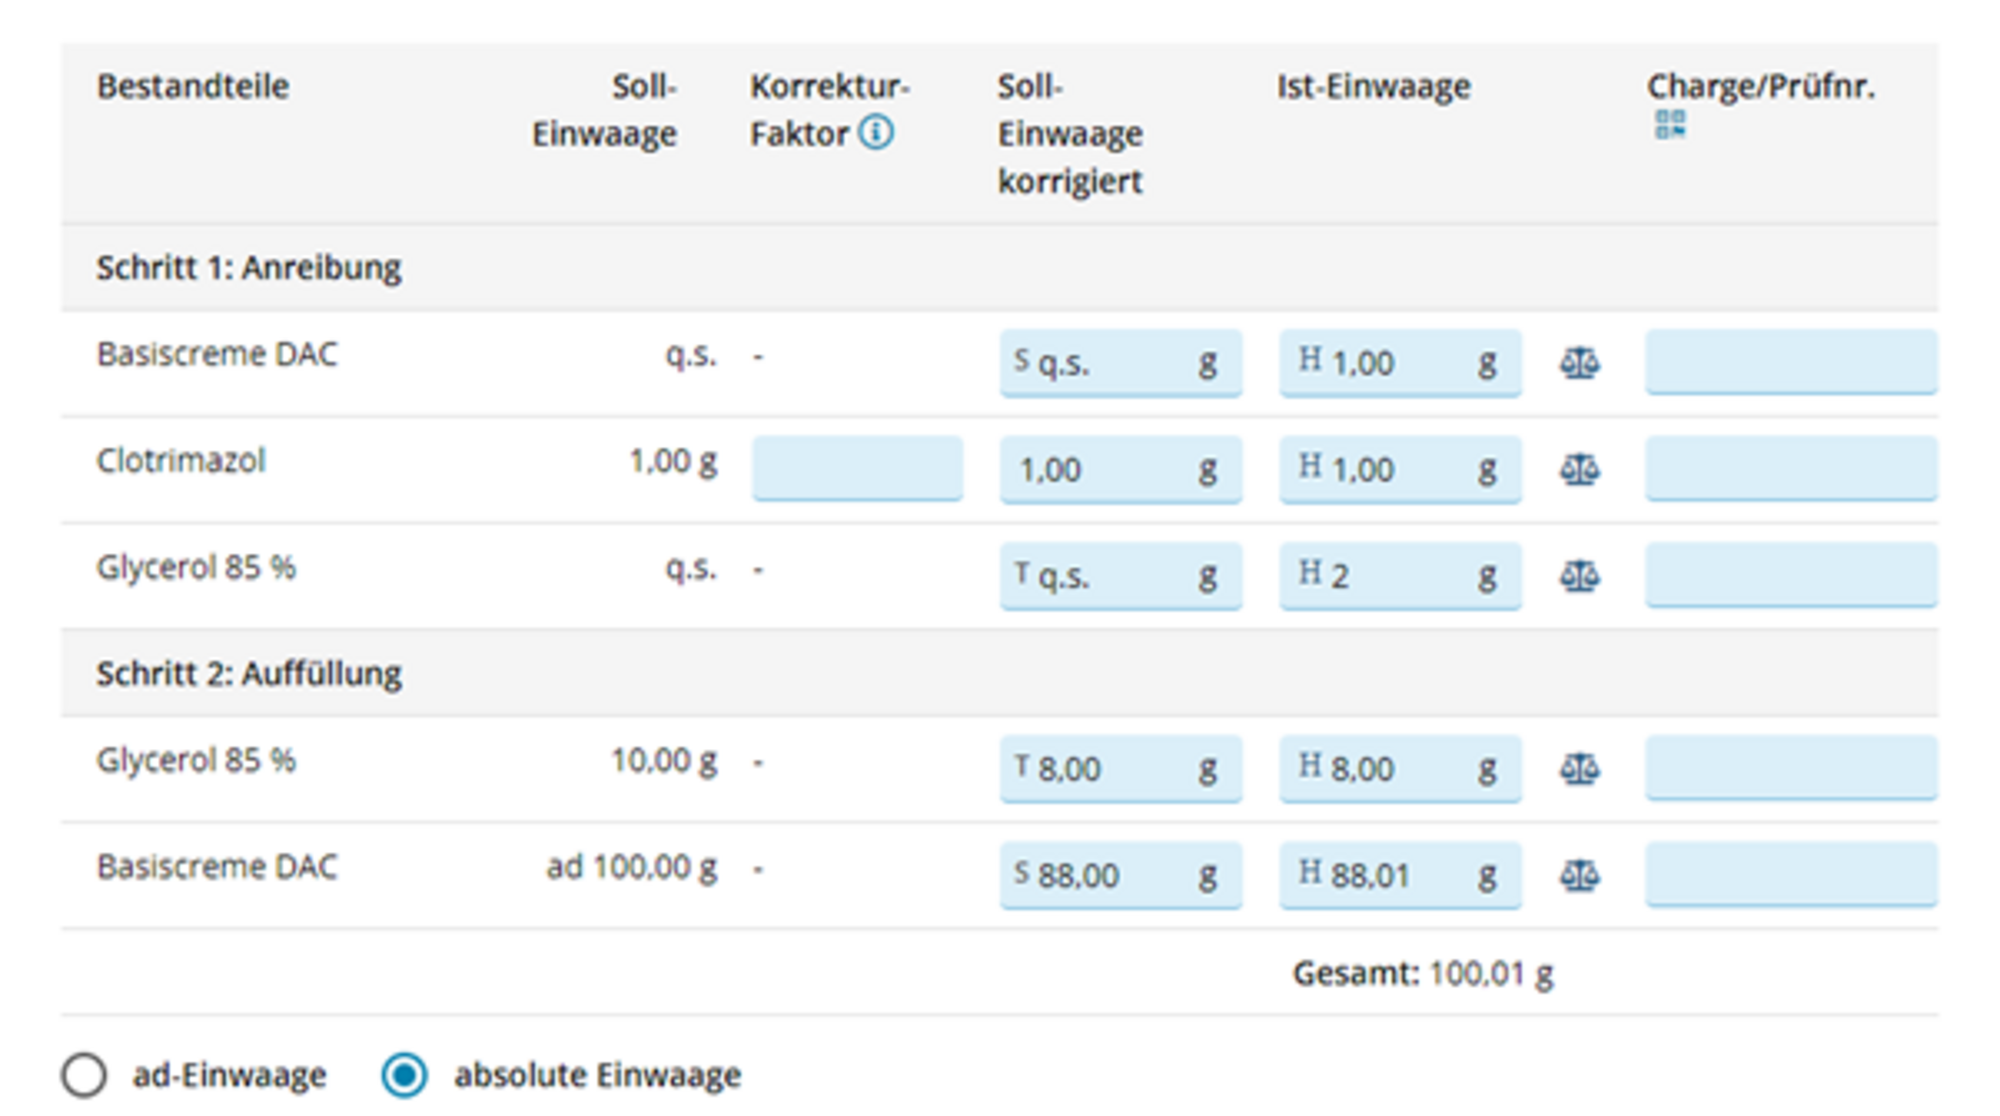The image size is (2000, 1116).
Task: Click the Charge field for the ad 100,00 g Basiscreme row
Action: point(1790,875)
